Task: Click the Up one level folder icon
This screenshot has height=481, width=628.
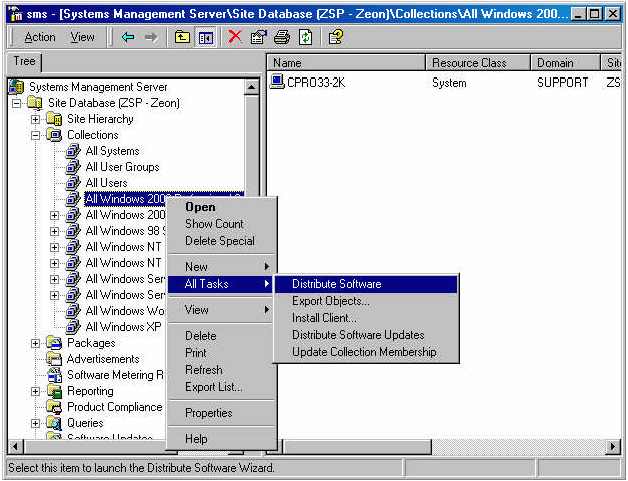Action: tap(182, 38)
